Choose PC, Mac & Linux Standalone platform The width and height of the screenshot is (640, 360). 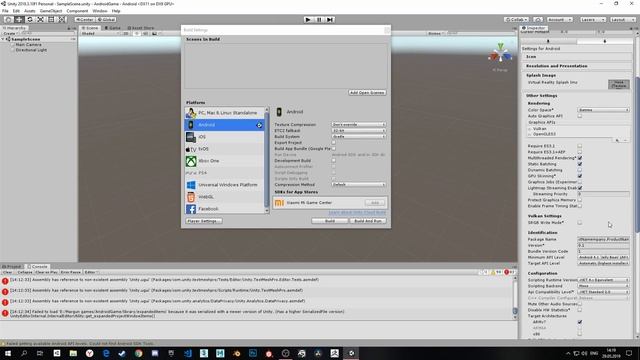click(x=224, y=113)
